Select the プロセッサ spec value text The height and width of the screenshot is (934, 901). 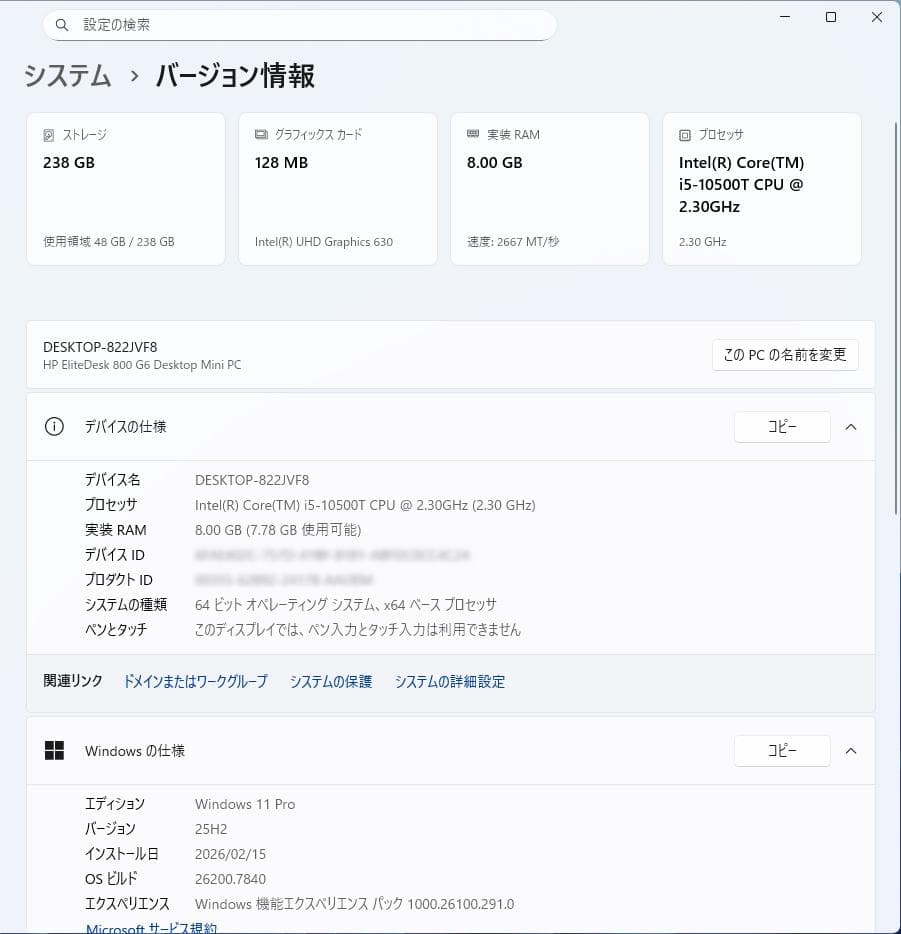pos(365,505)
